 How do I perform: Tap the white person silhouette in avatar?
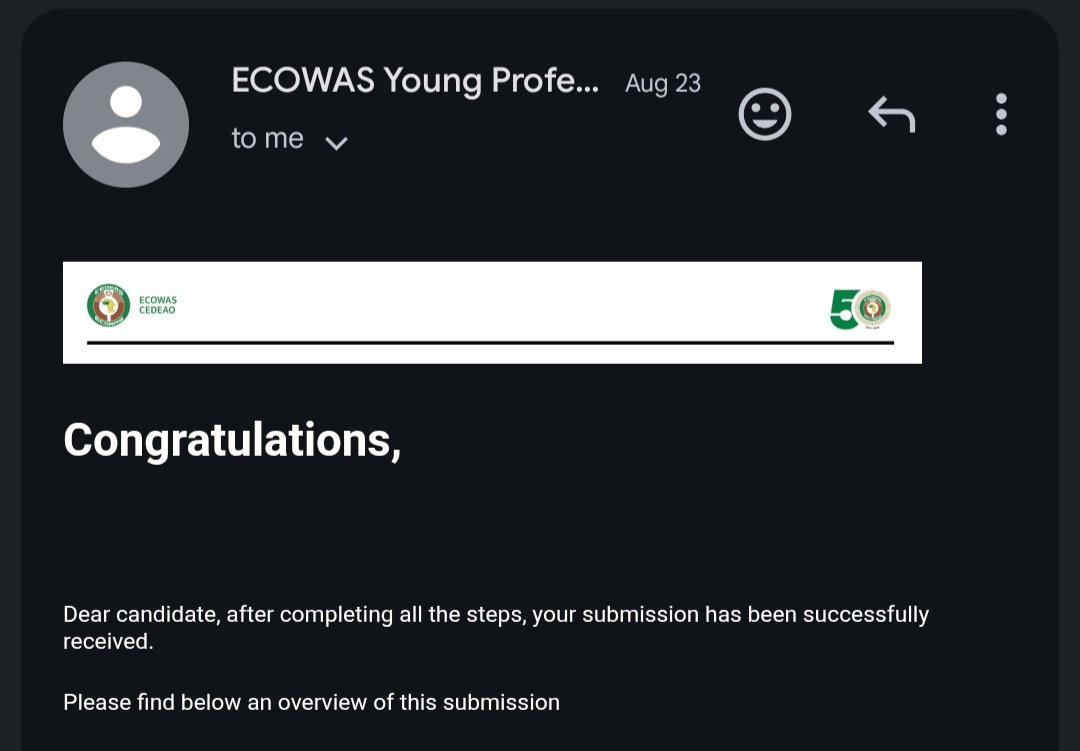click(126, 125)
